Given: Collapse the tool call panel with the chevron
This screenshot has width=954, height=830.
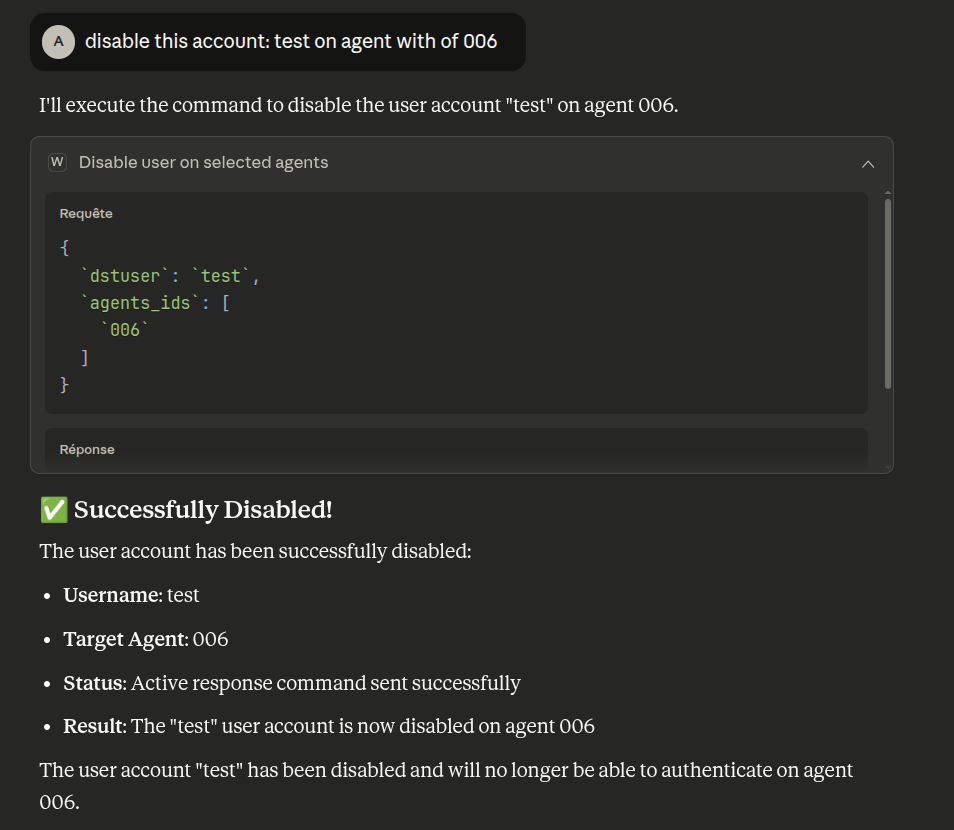Looking at the screenshot, I should coord(867,163).
